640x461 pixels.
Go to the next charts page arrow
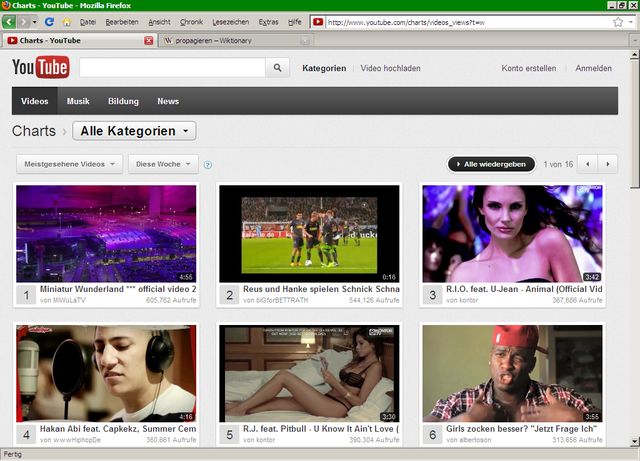click(608, 163)
